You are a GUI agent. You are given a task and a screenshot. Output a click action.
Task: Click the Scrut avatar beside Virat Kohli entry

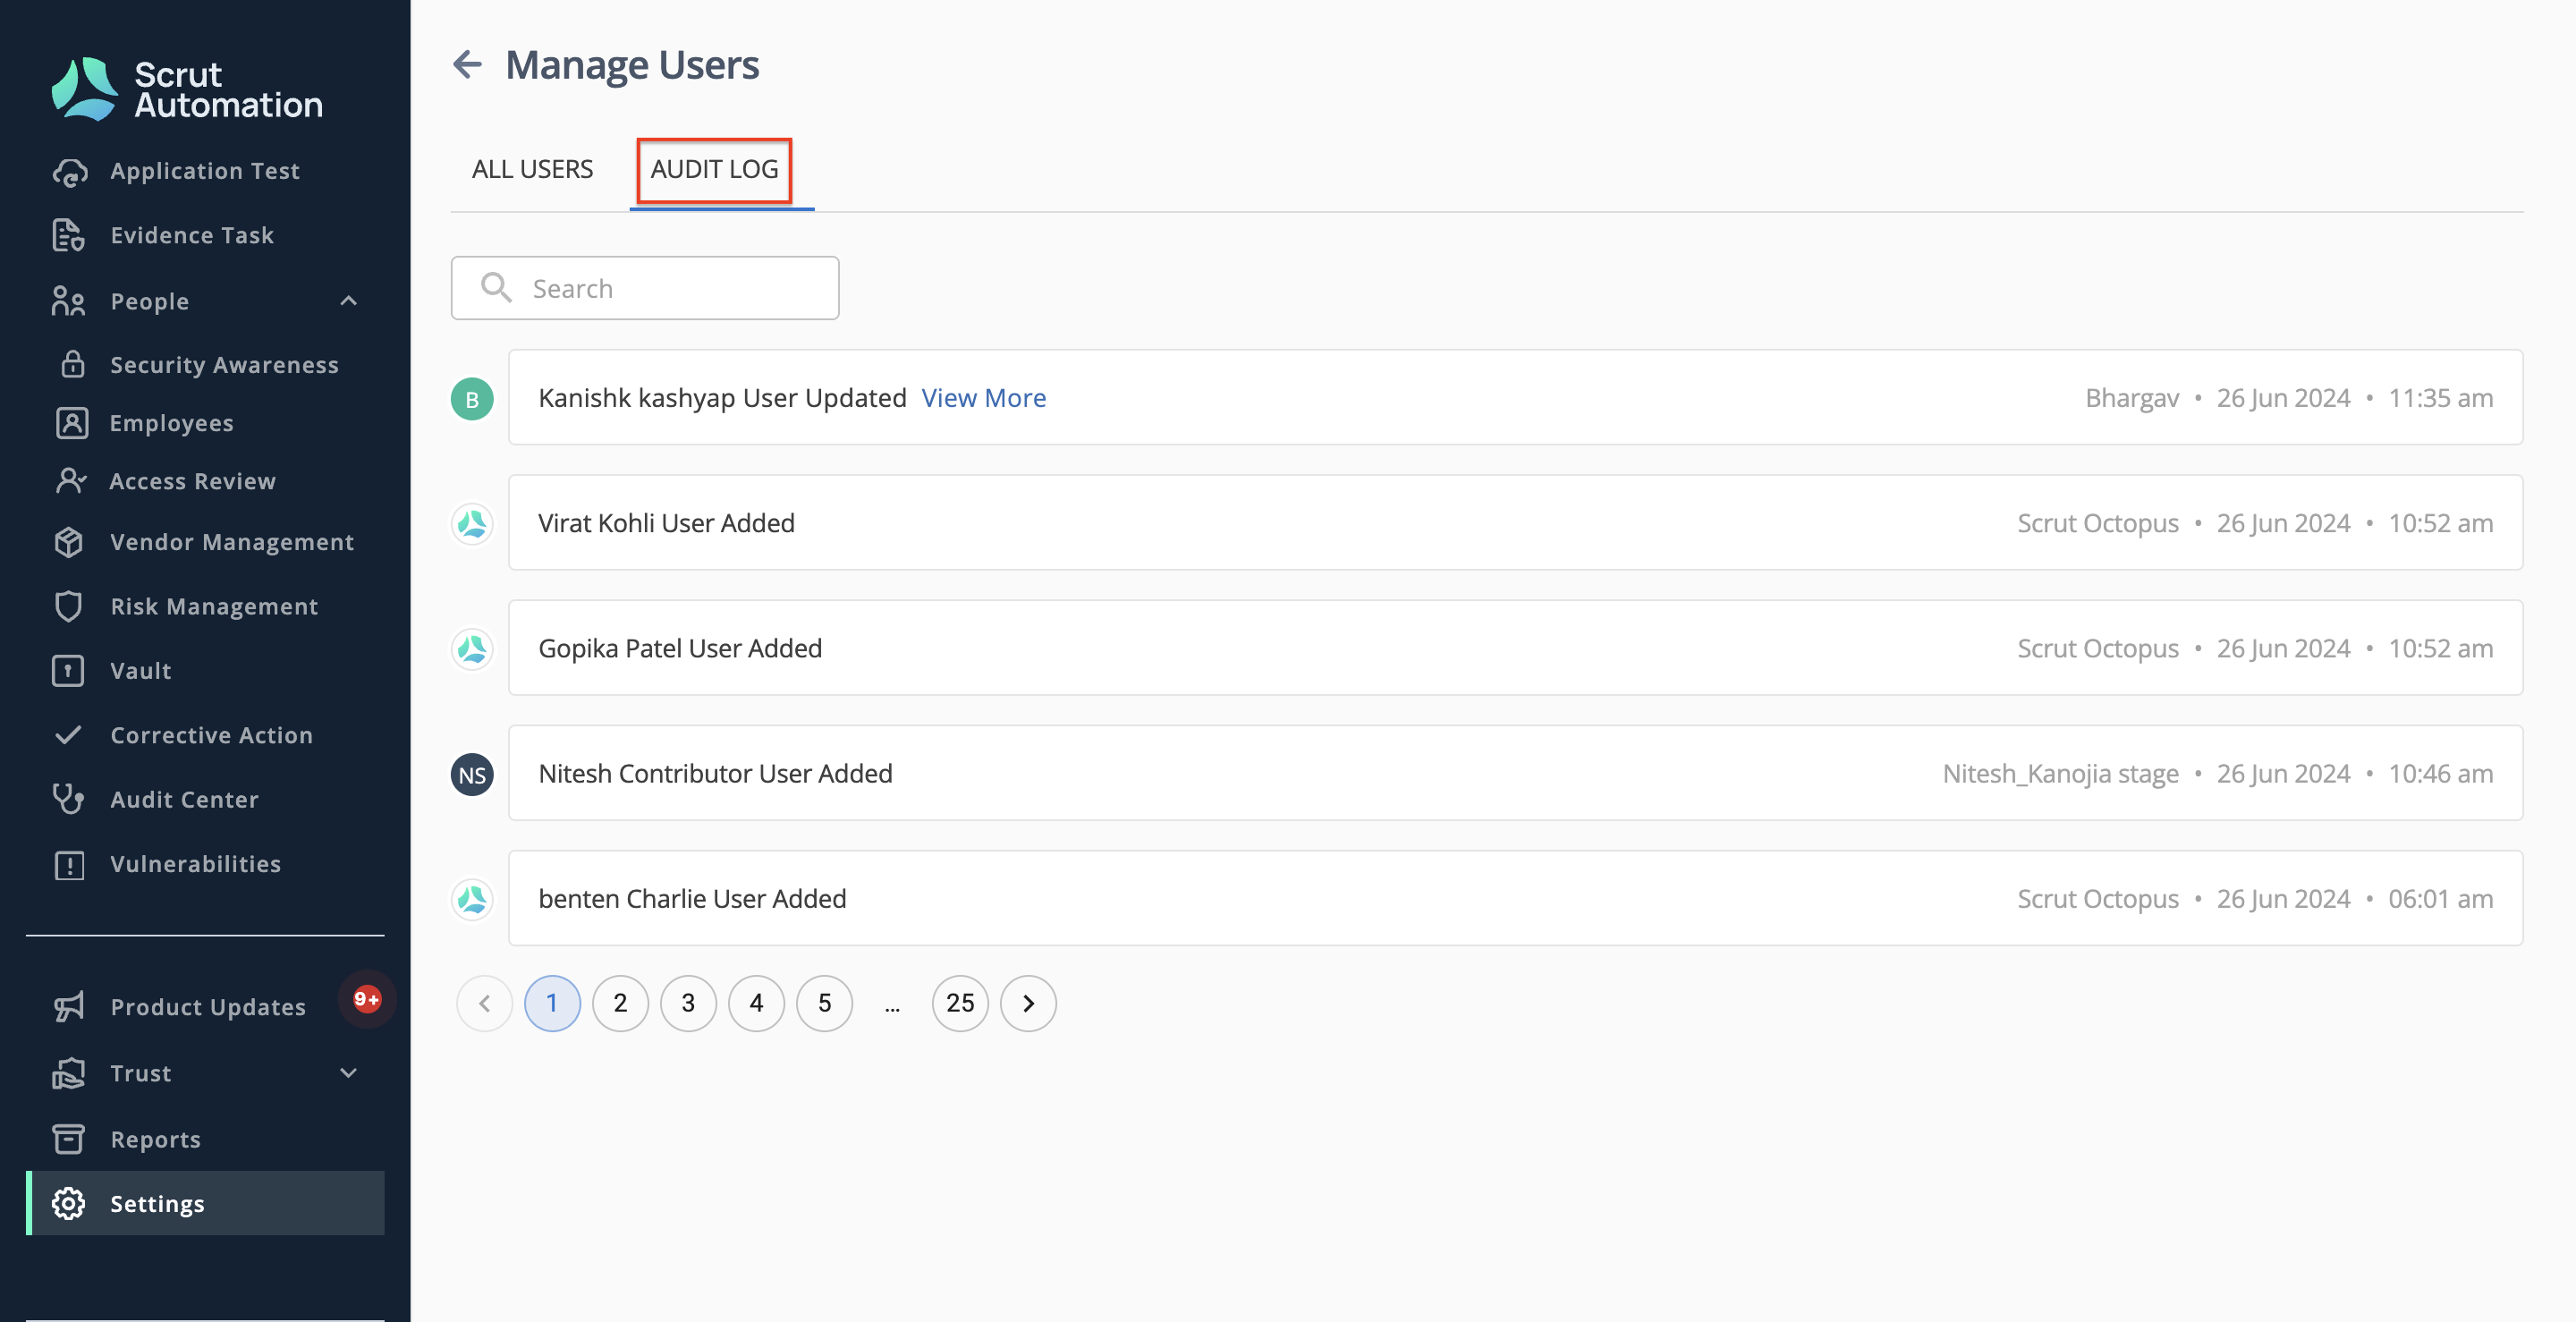472,523
